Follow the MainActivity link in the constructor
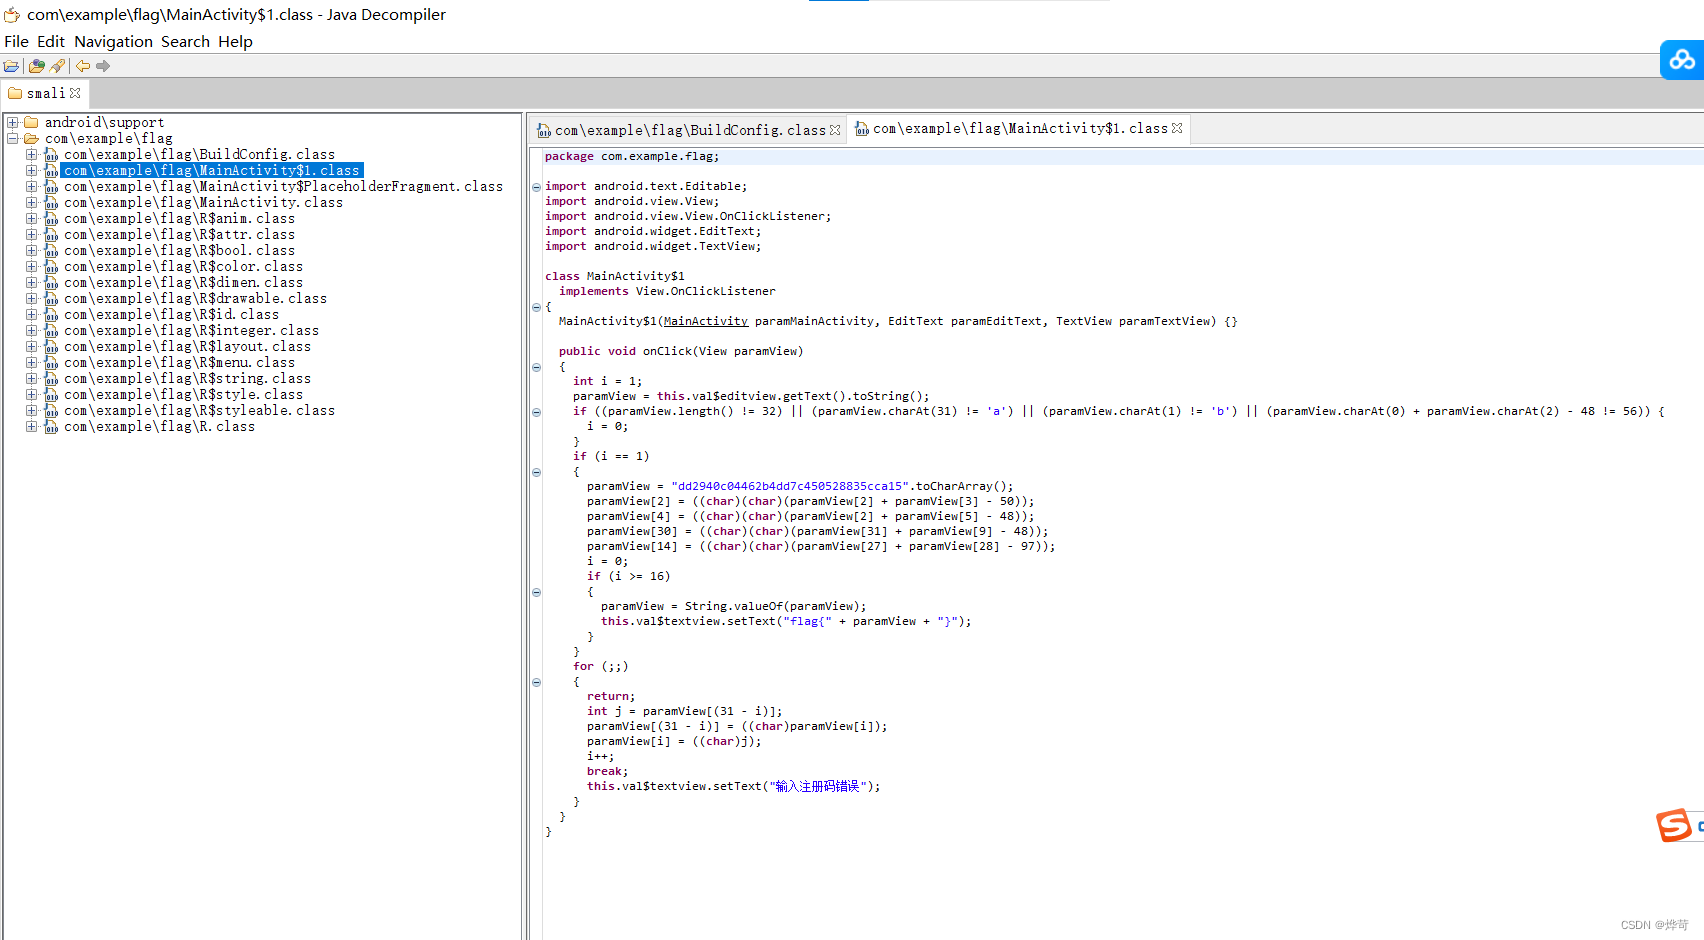This screenshot has height=940, width=1704. click(705, 321)
